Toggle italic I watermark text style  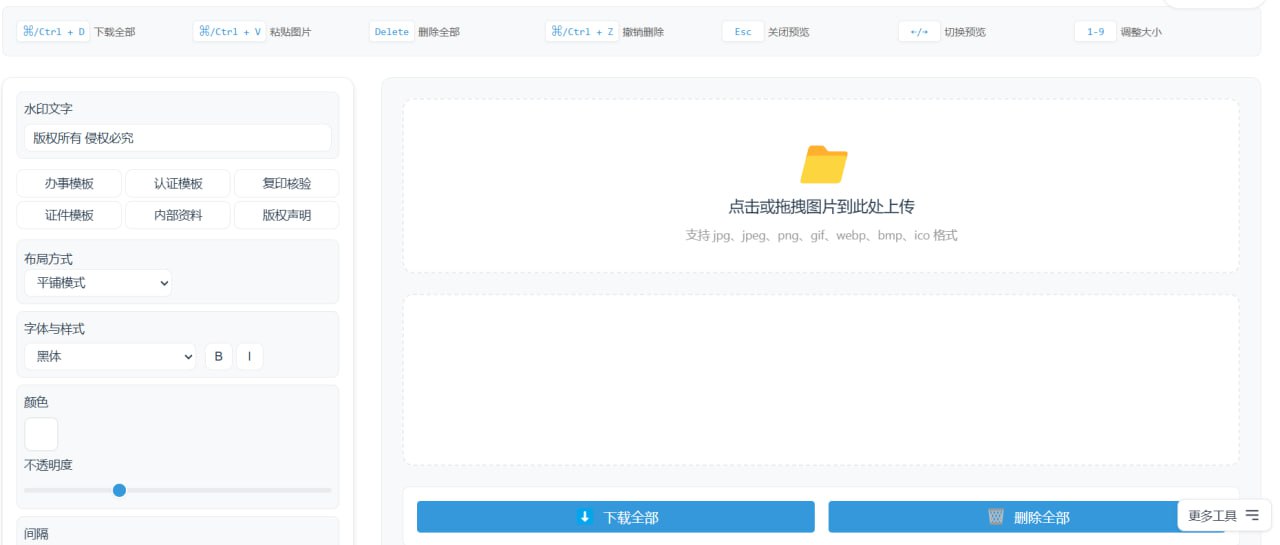[x=250, y=356]
